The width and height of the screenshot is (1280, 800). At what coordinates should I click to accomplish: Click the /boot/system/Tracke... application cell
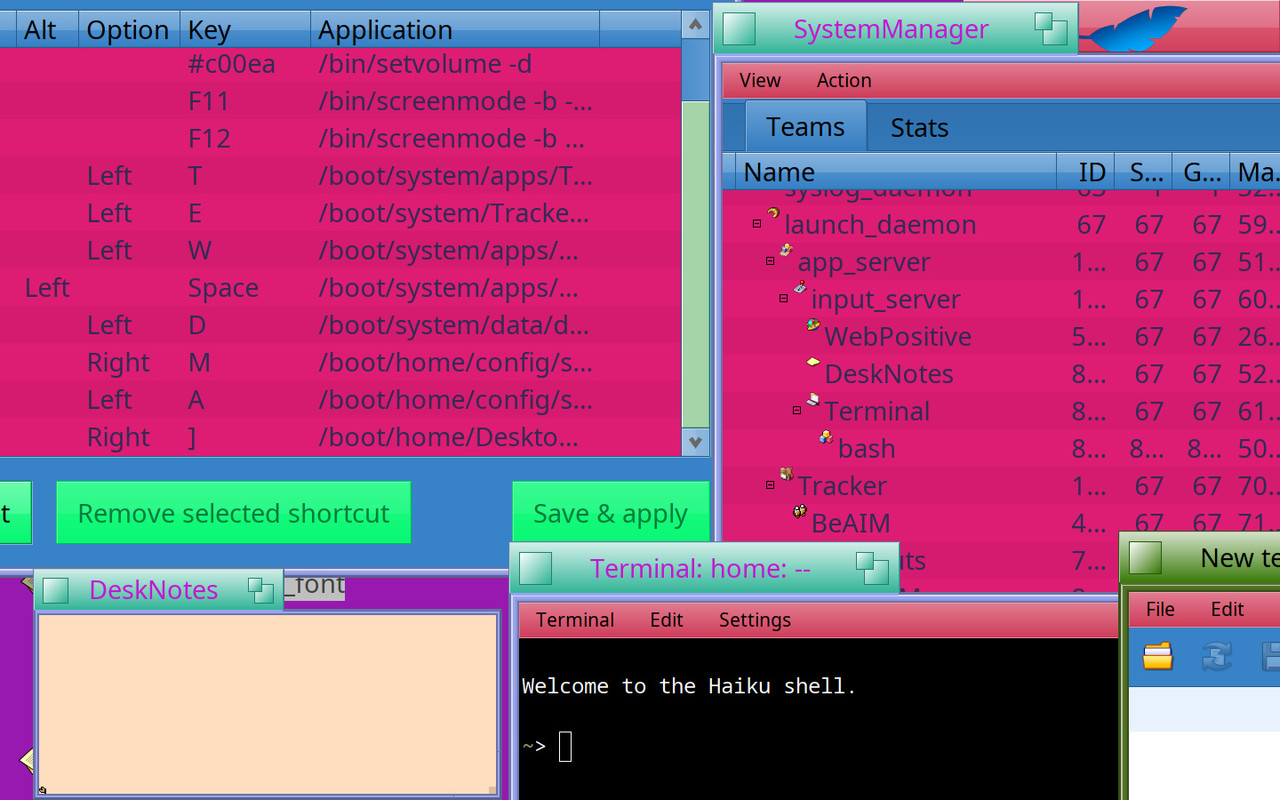(x=453, y=213)
